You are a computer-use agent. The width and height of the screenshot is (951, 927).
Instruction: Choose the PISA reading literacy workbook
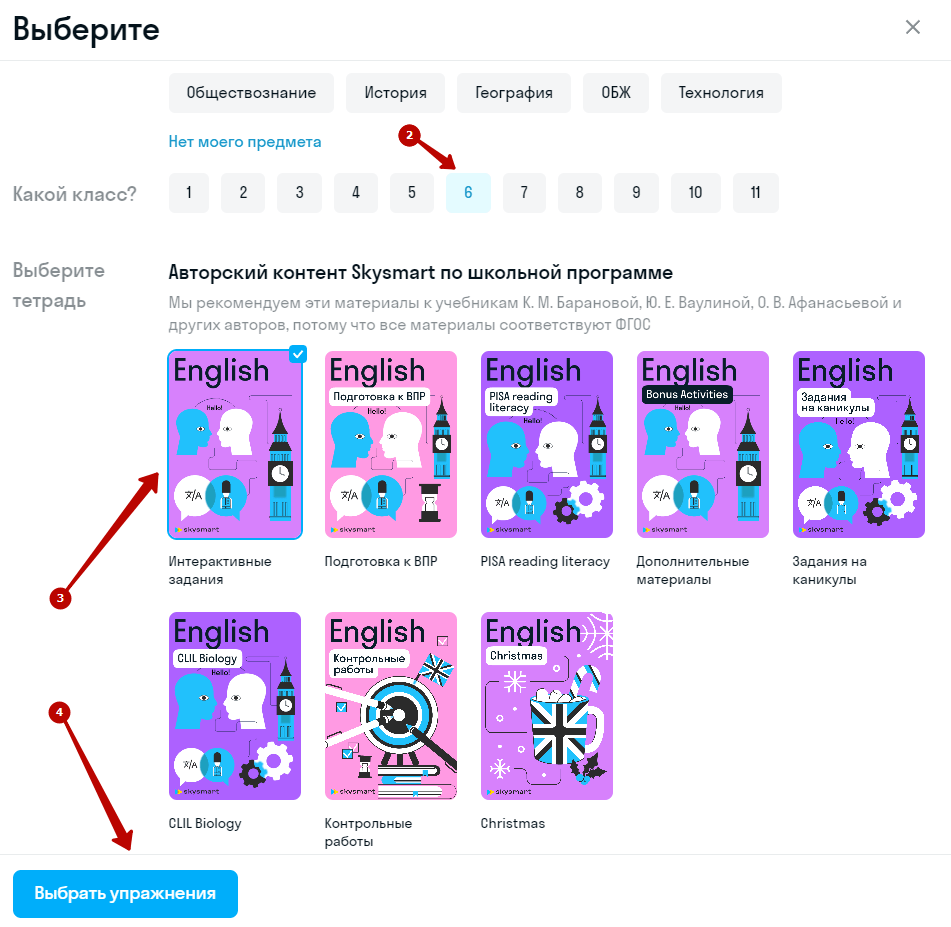coord(547,445)
